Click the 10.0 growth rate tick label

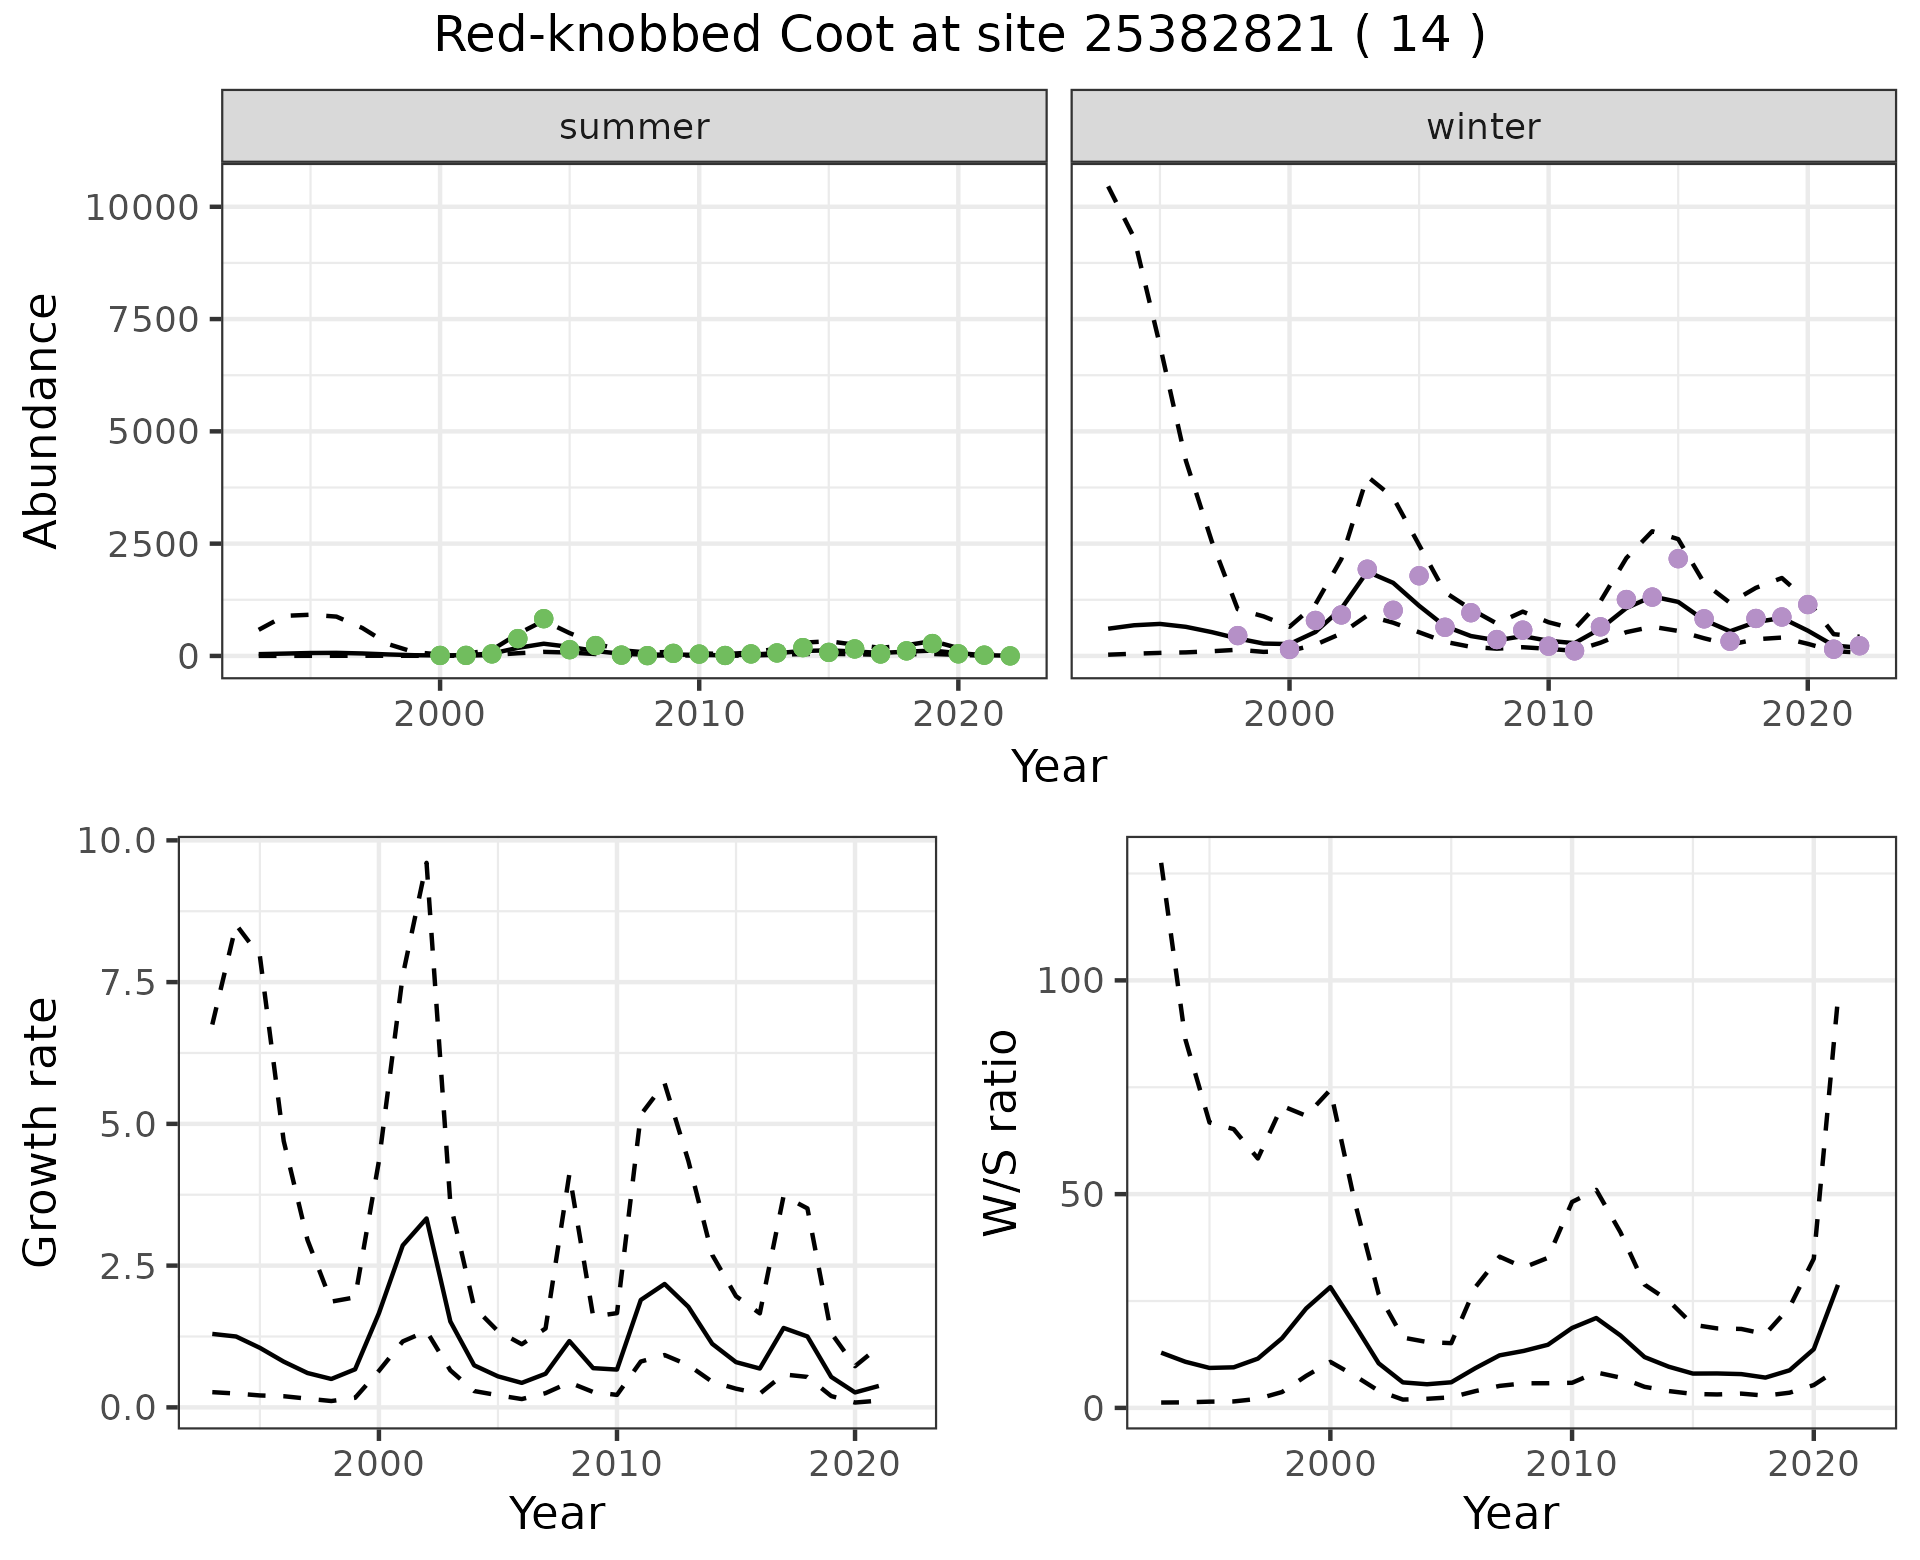point(116,841)
